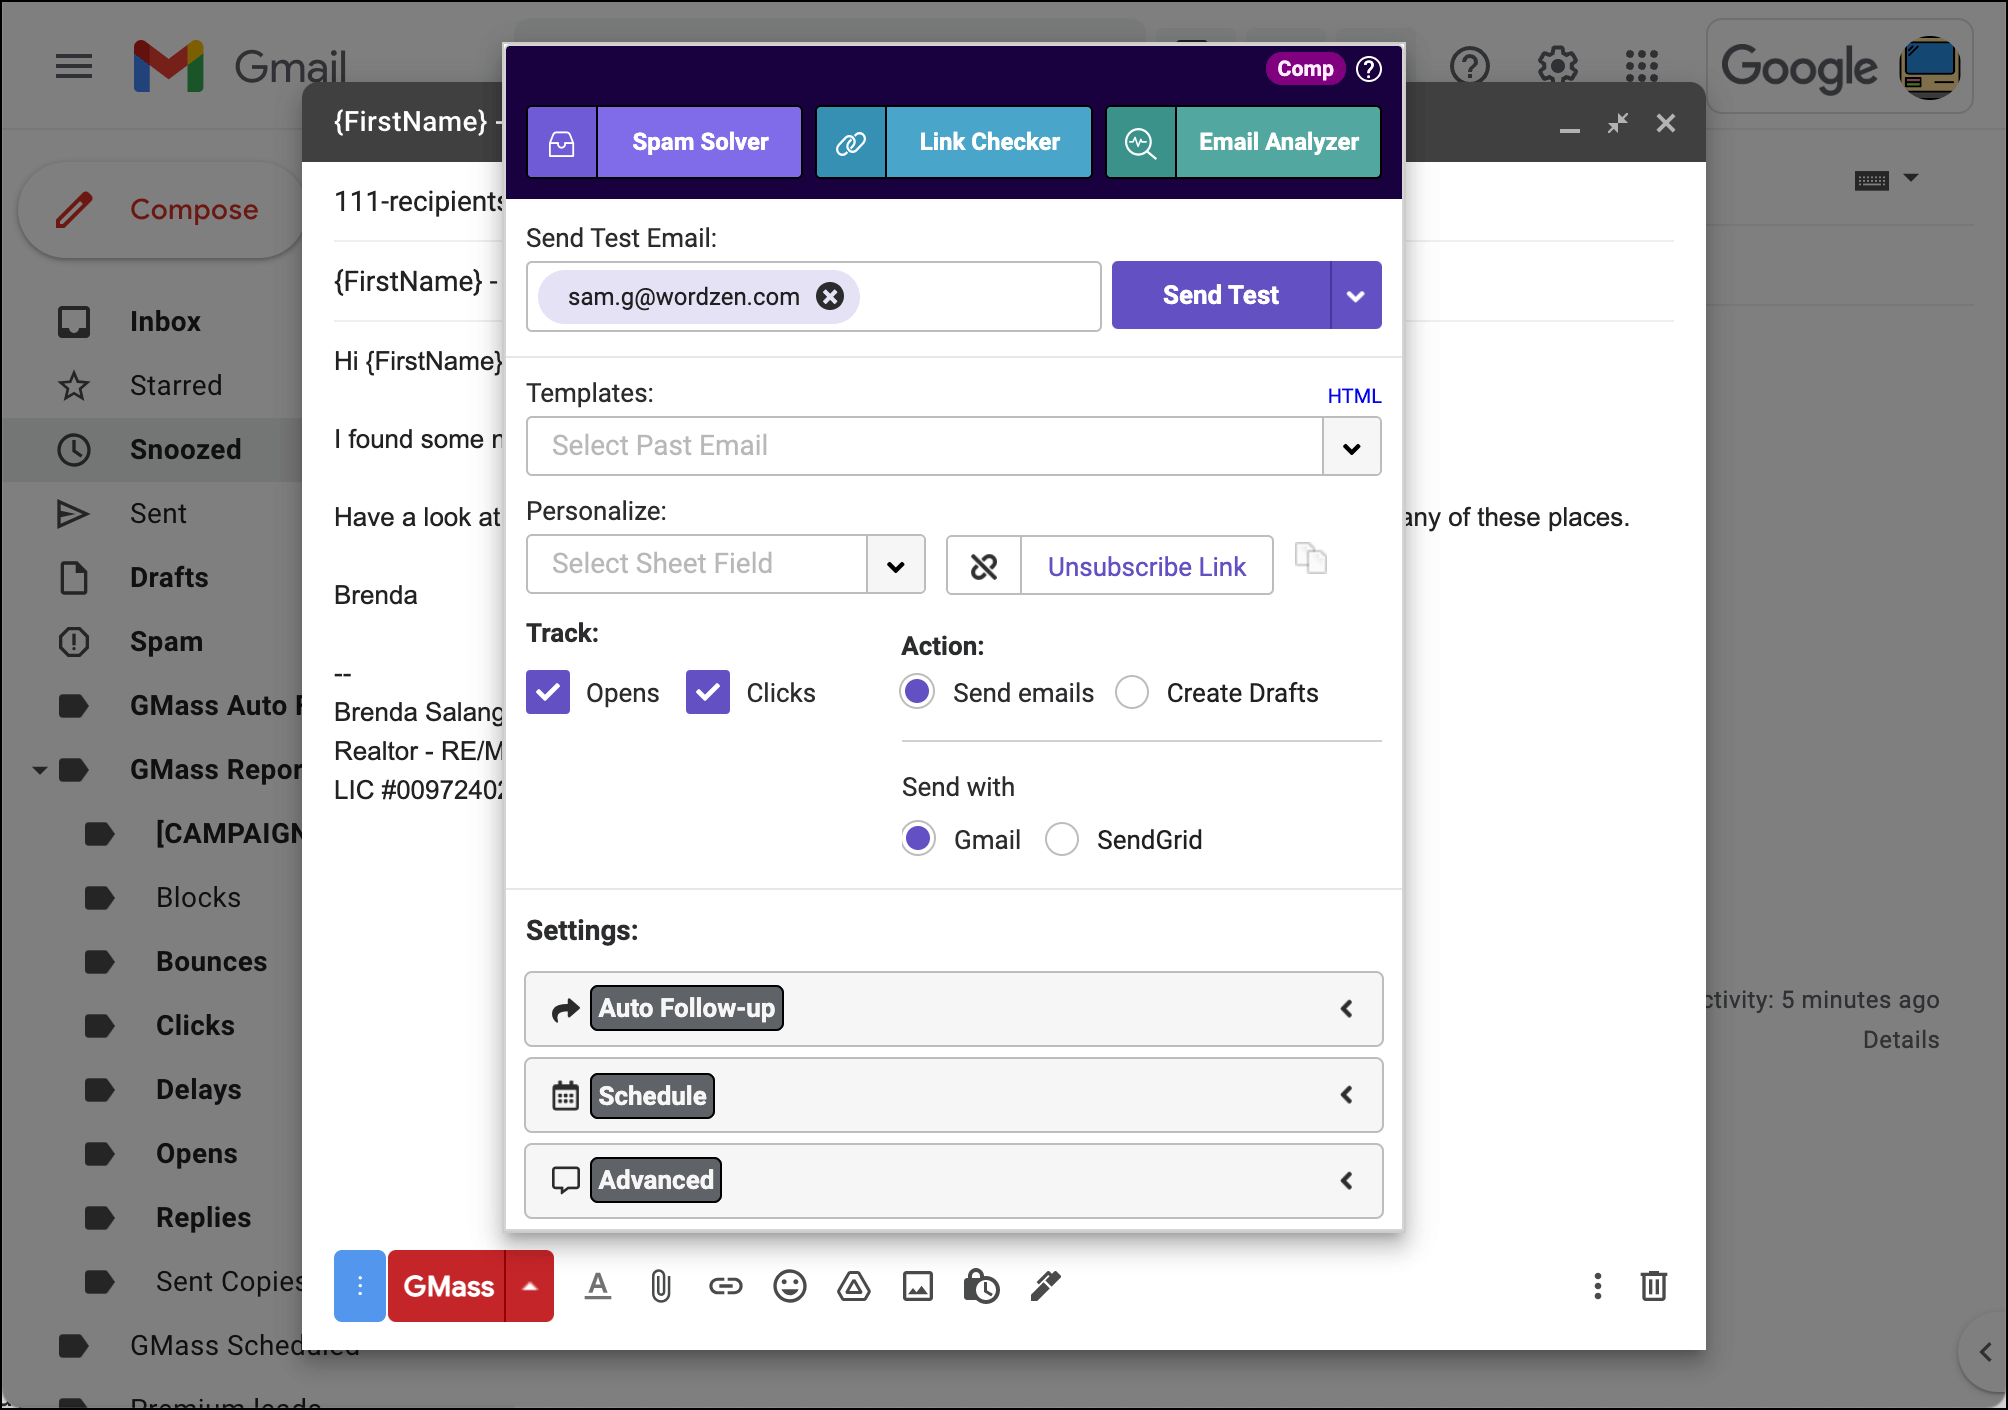The image size is (2008, 1410).
Task: Insert the Unsubscribe Link
Action: [x=1146, y=566]
